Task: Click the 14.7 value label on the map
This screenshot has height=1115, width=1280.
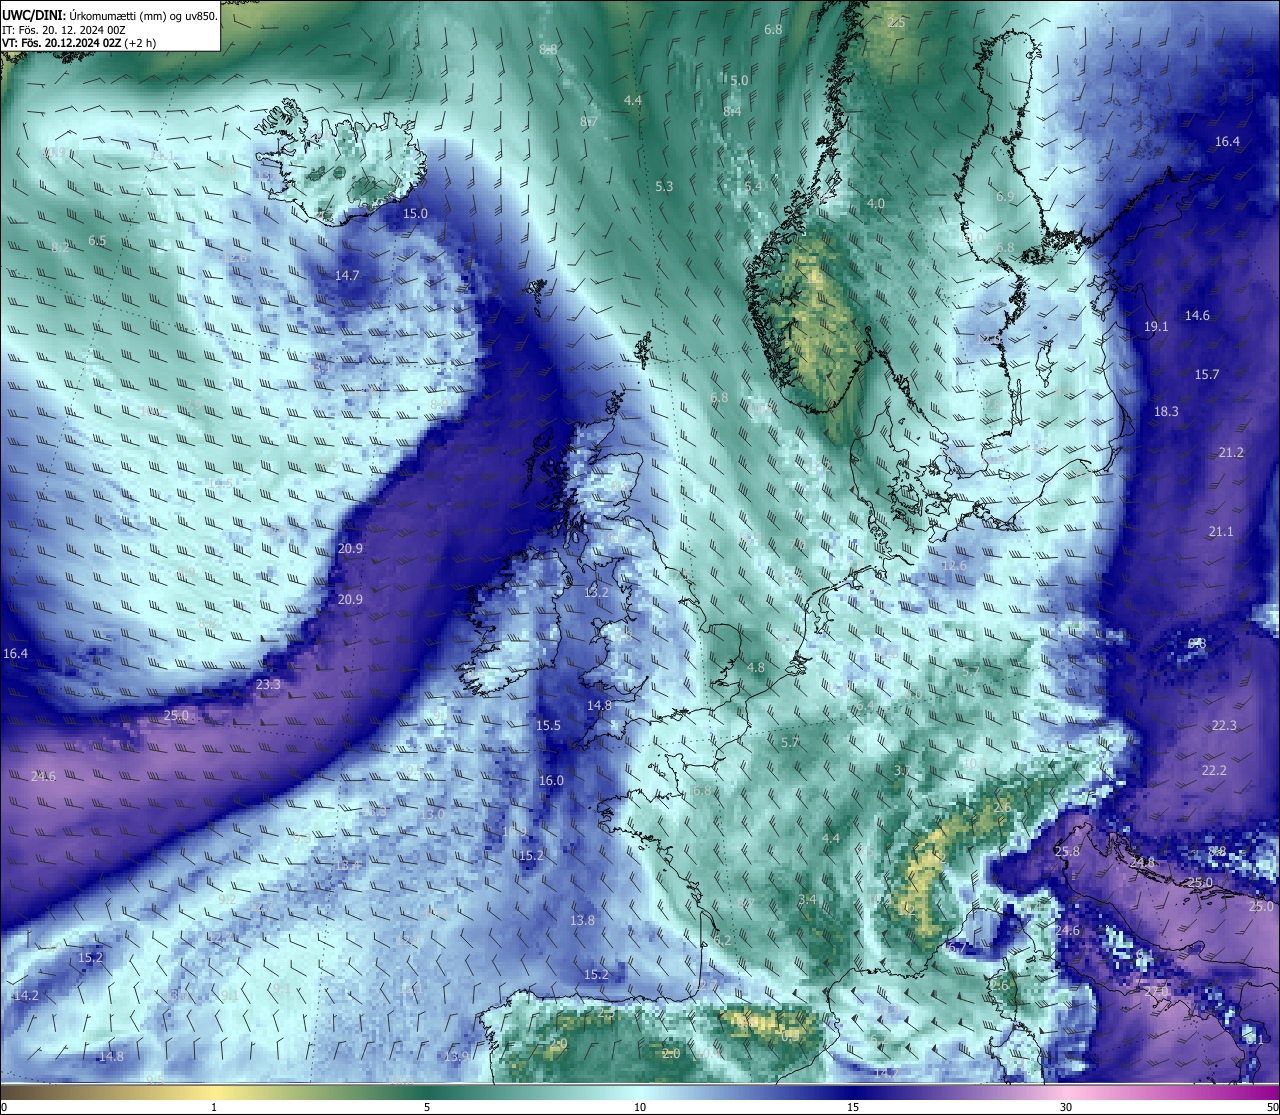Action: 347,275
